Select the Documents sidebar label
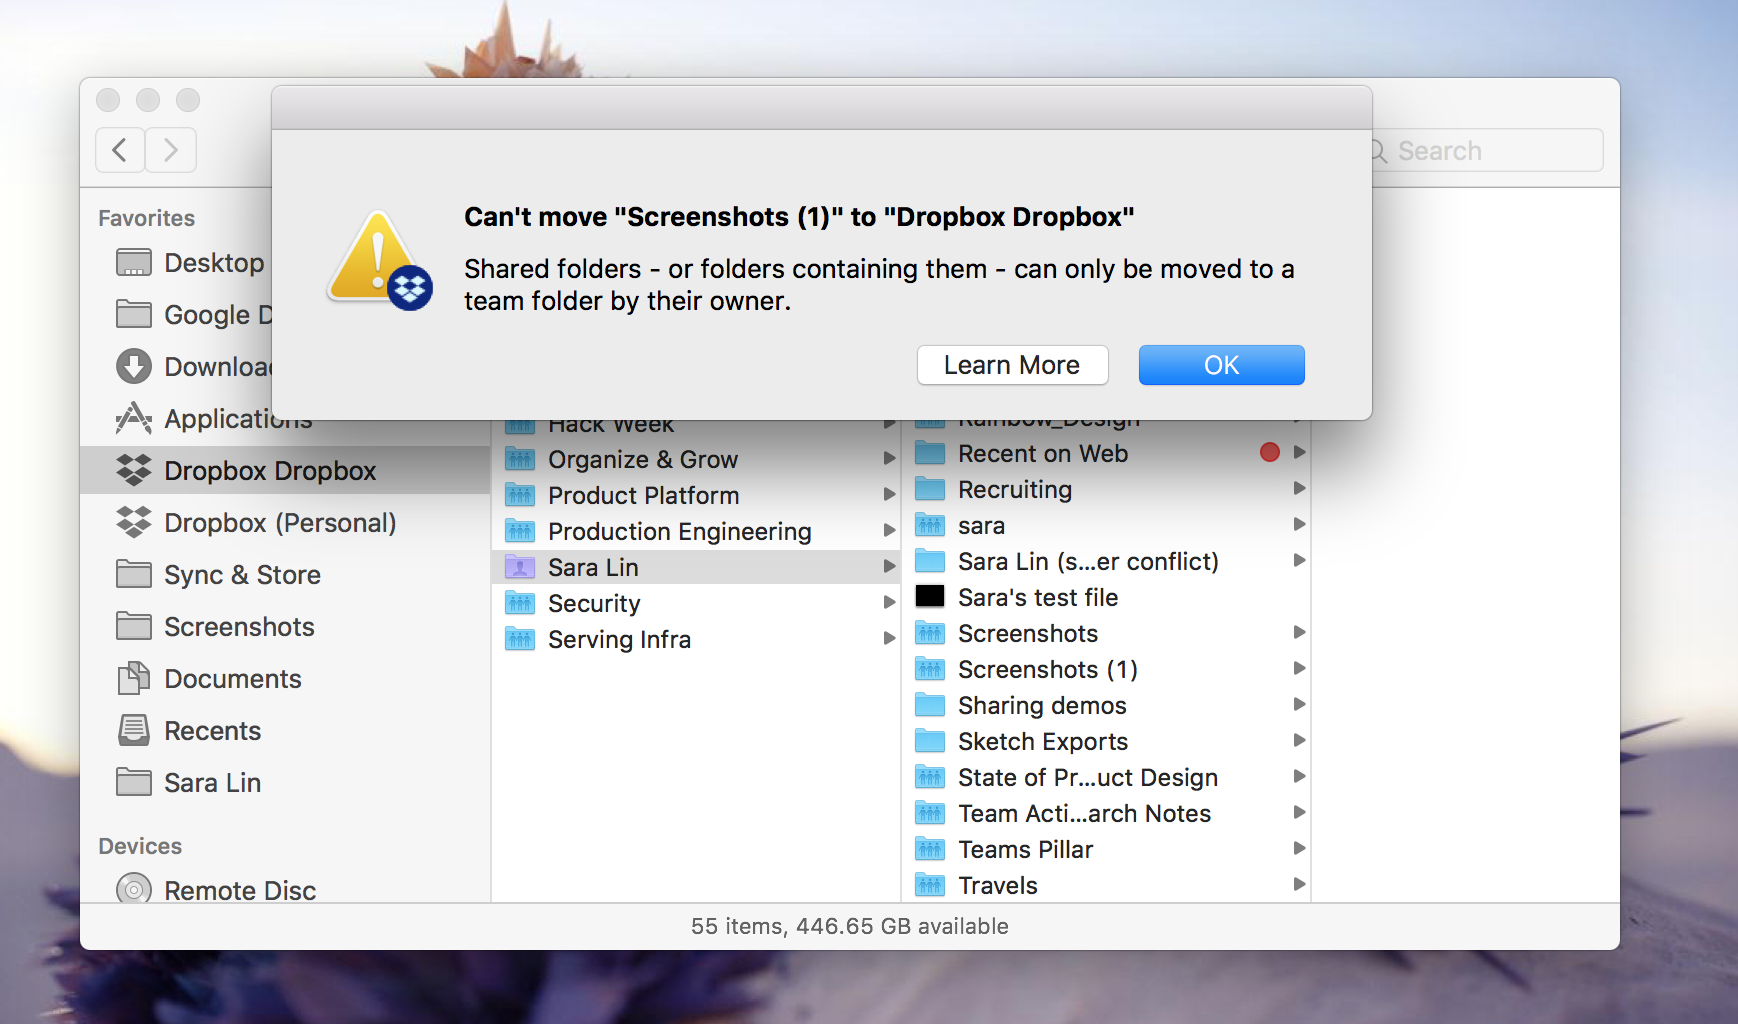The image size is (1738, 1024). point(232,679)
